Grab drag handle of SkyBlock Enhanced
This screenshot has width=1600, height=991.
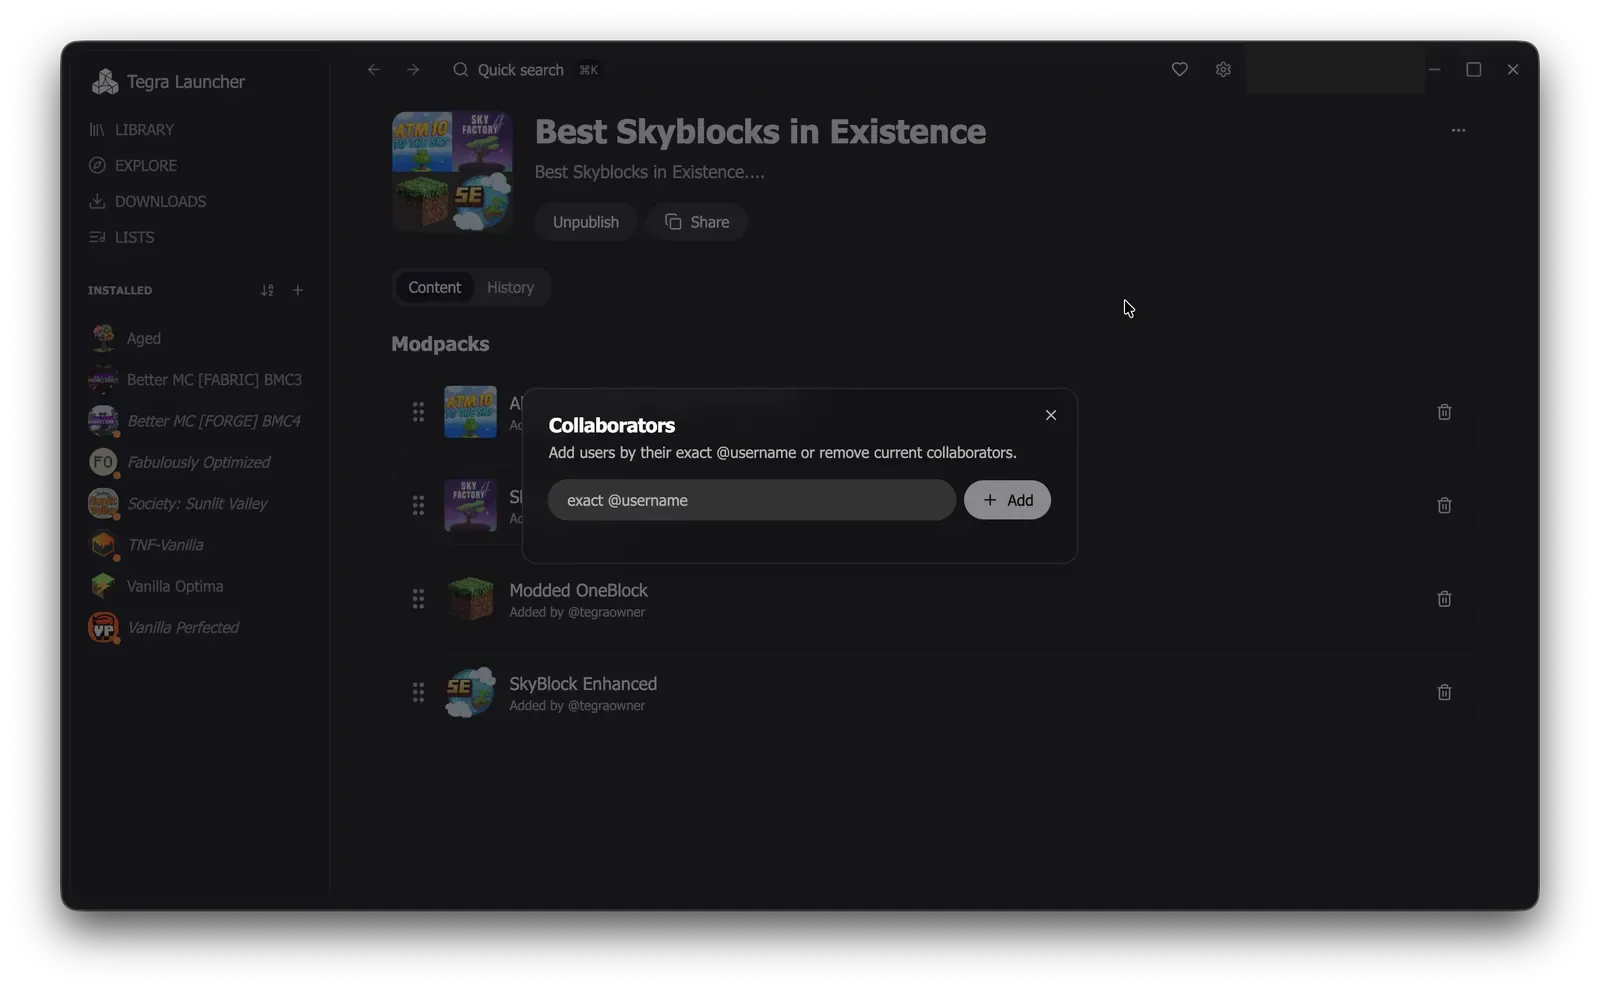tap(418, 693)
